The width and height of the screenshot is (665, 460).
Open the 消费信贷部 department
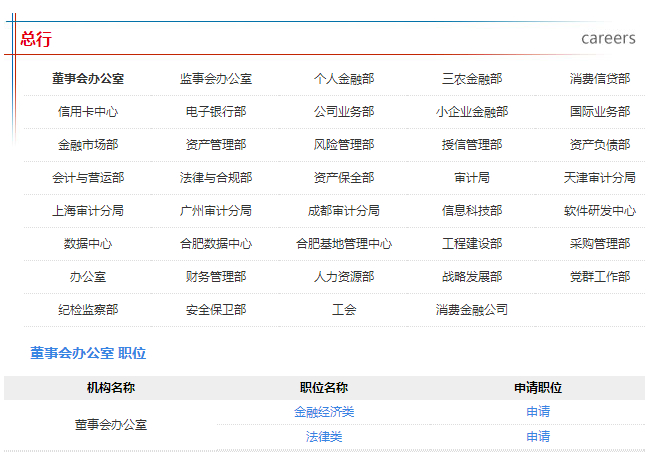click(600, 78)
